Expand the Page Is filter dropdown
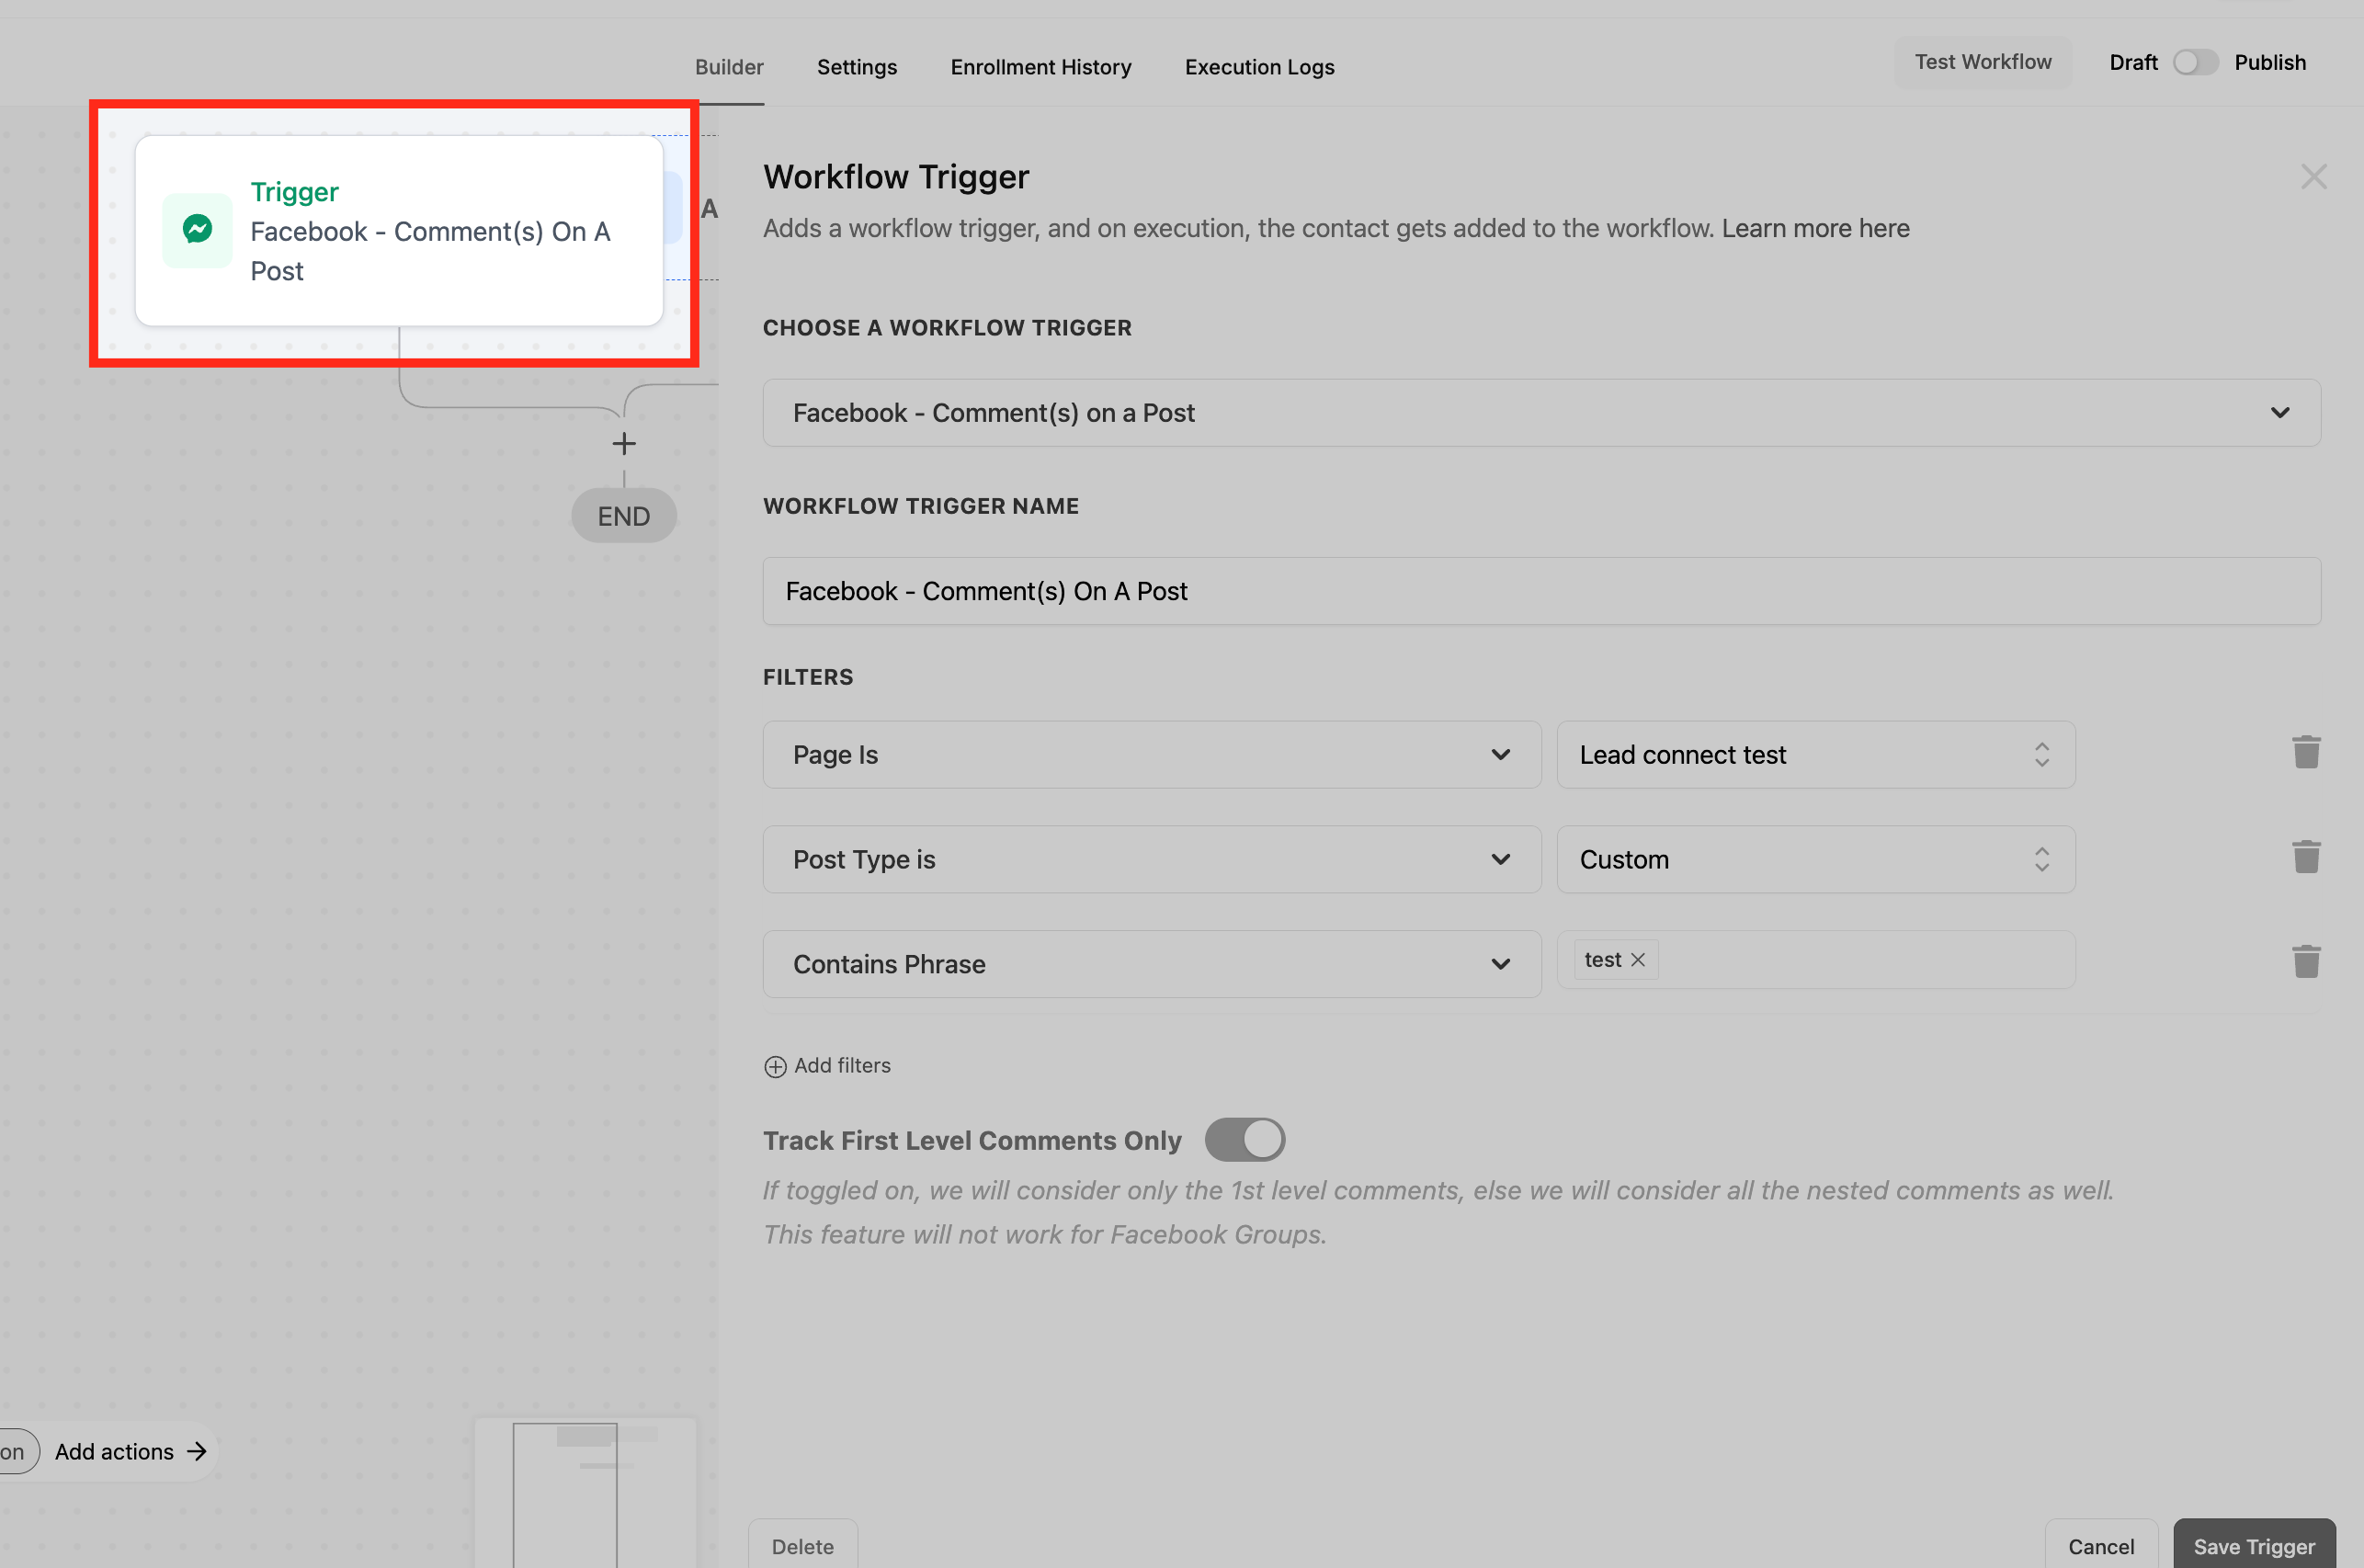 click(x=1151, y=755)
